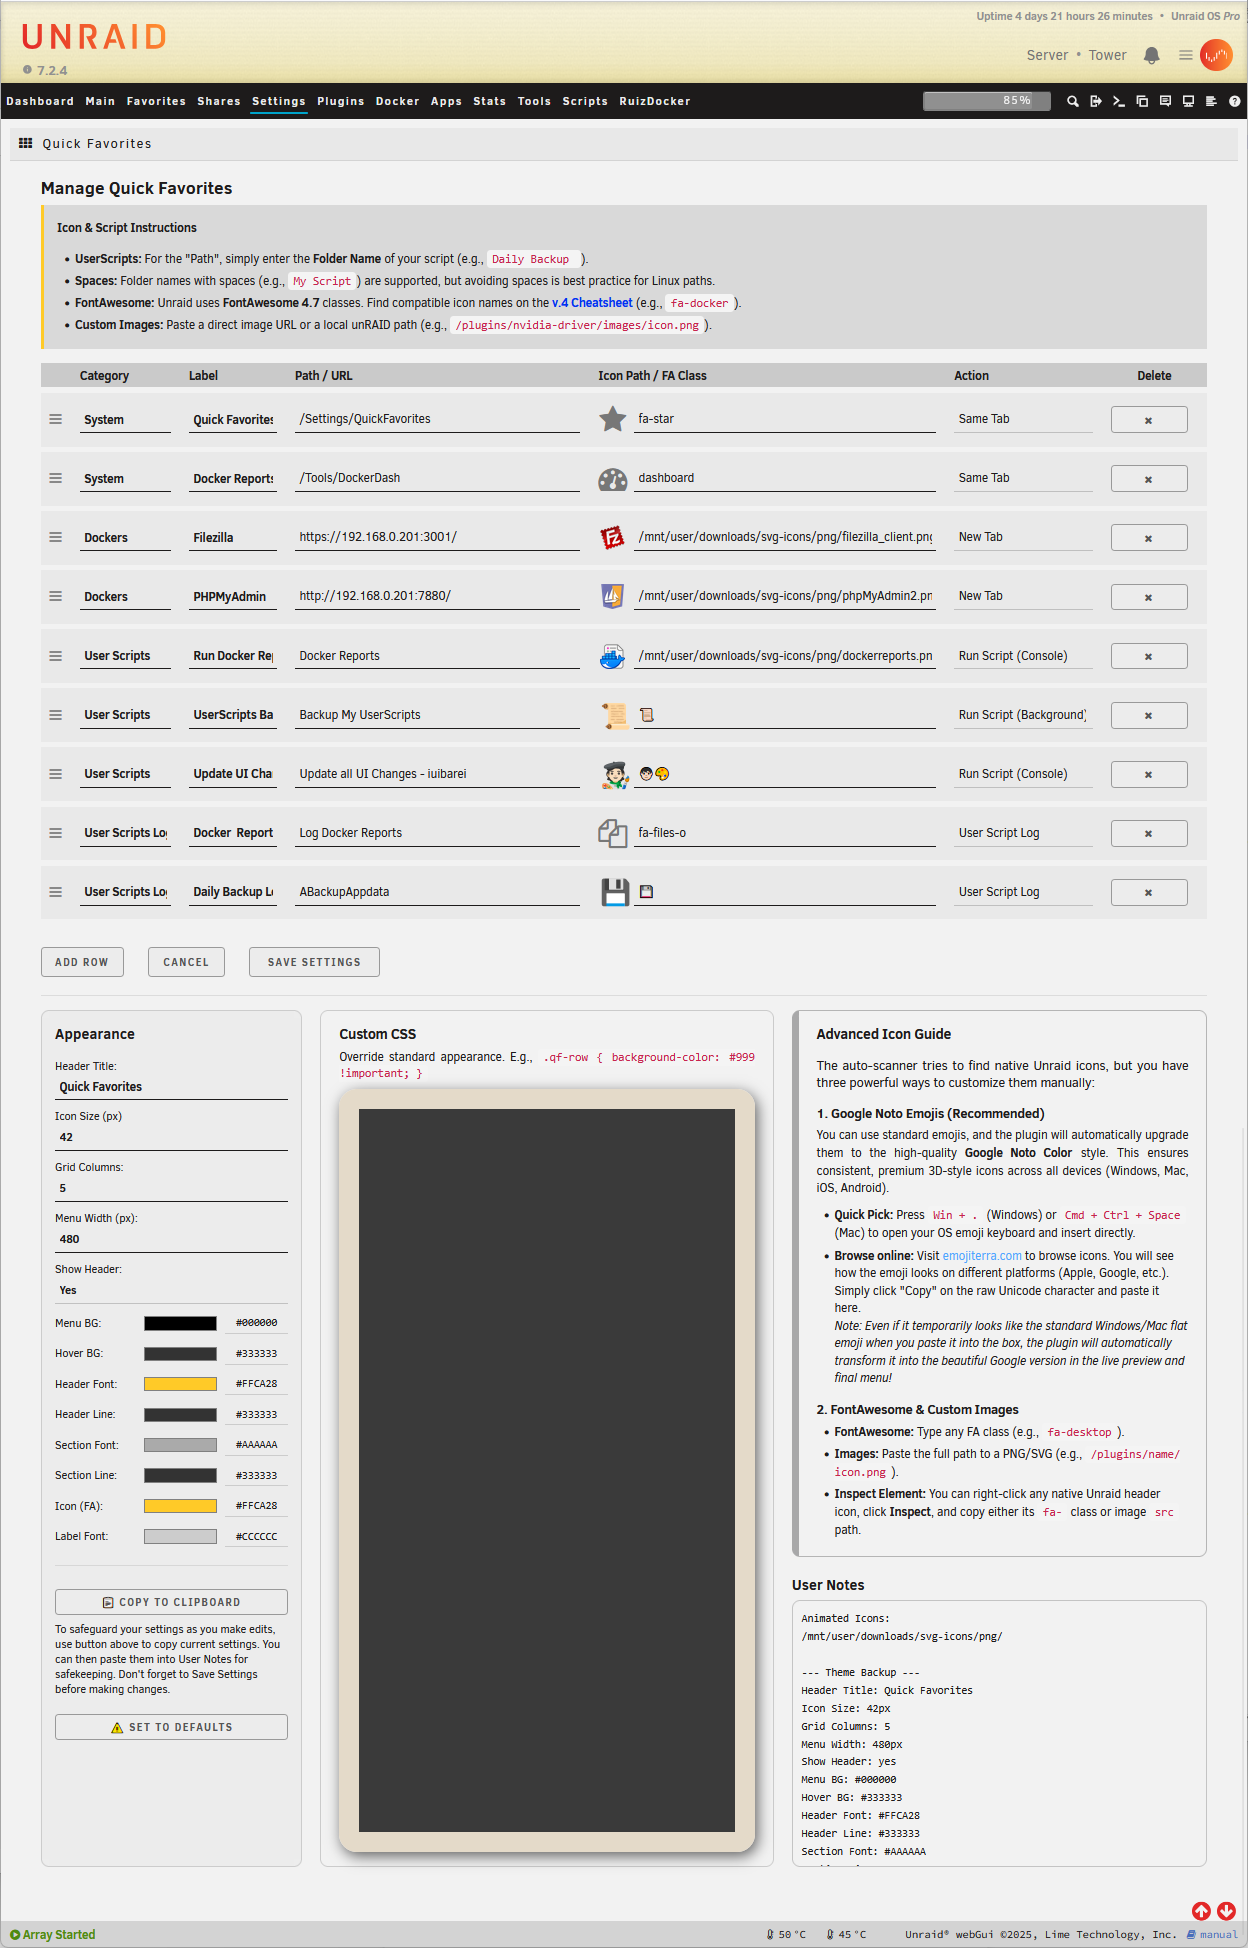Open the system log lines icon
The image size is (1248, 1948).
coord(1211,101)
